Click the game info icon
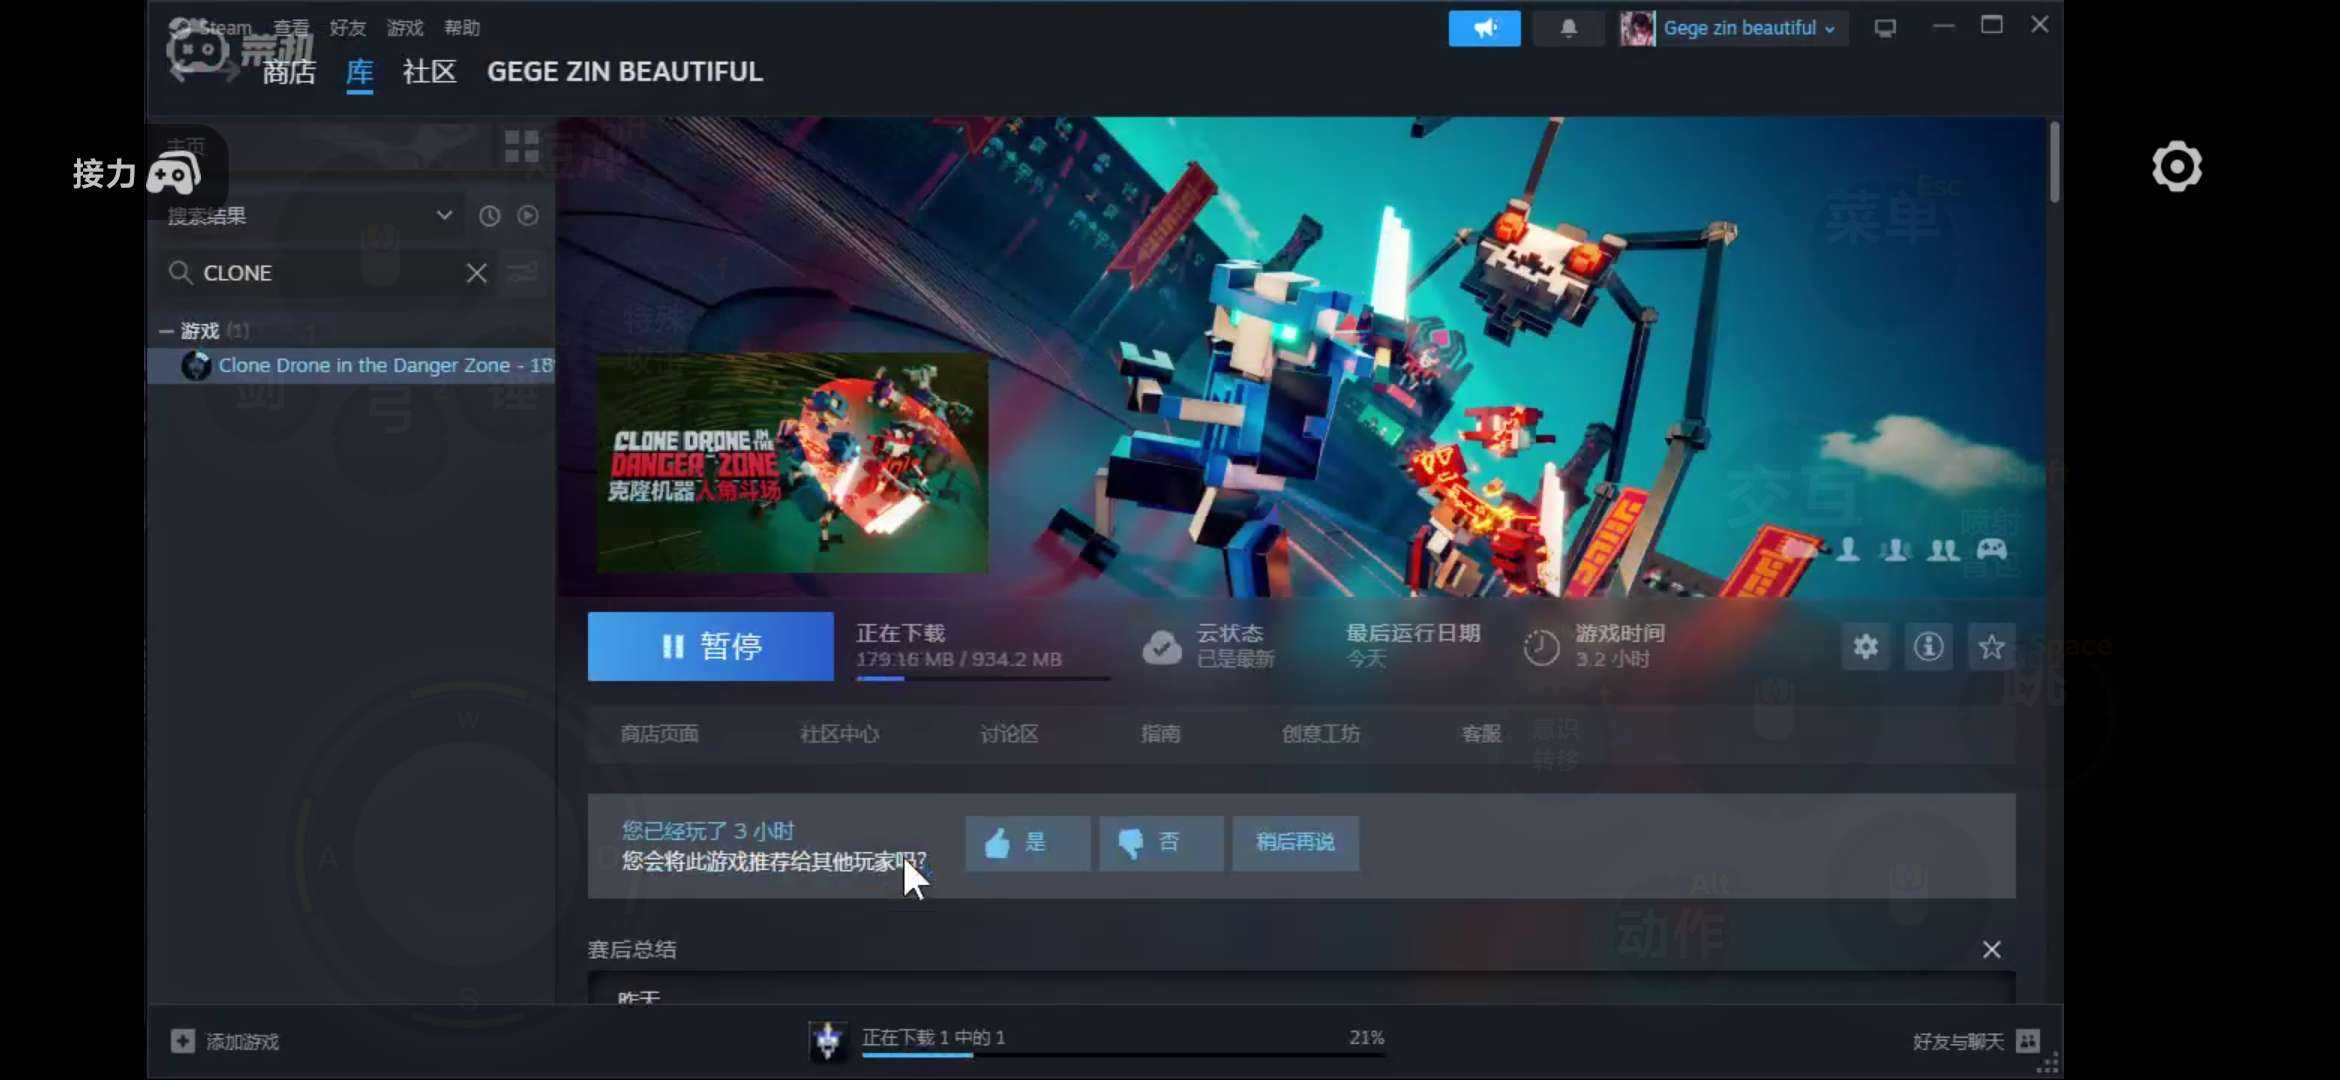This screenshot has width=2340, height=1080. coord(1928,647)
